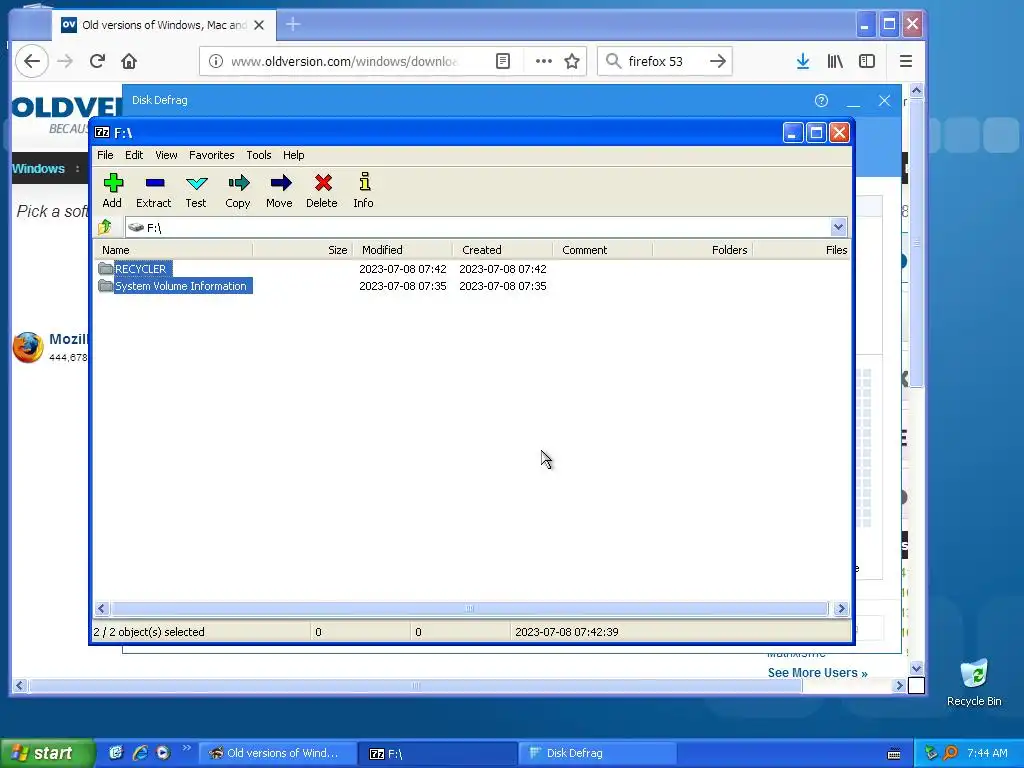Open the Tools menu in 7-Zip

click(259, 155)
